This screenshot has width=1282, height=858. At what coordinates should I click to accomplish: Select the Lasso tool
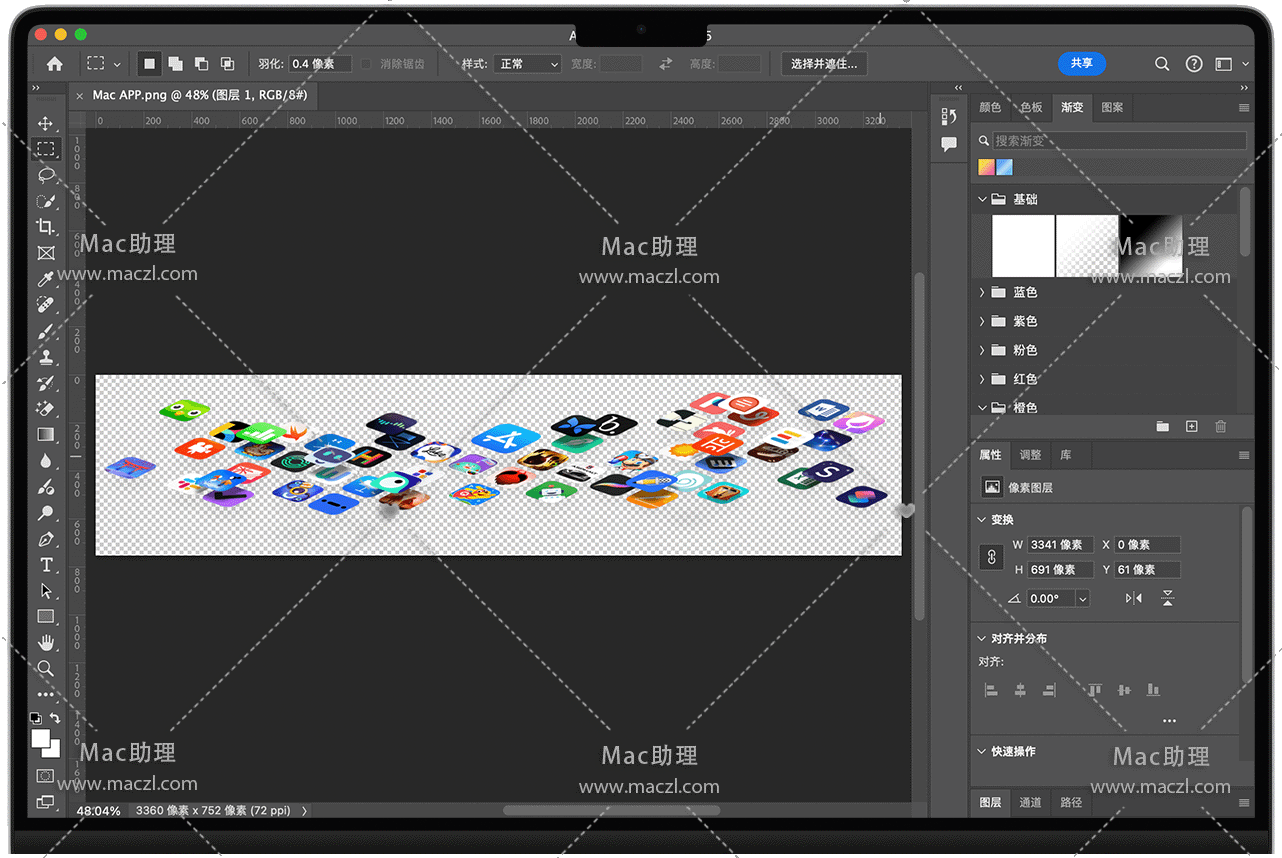(46, 175)
